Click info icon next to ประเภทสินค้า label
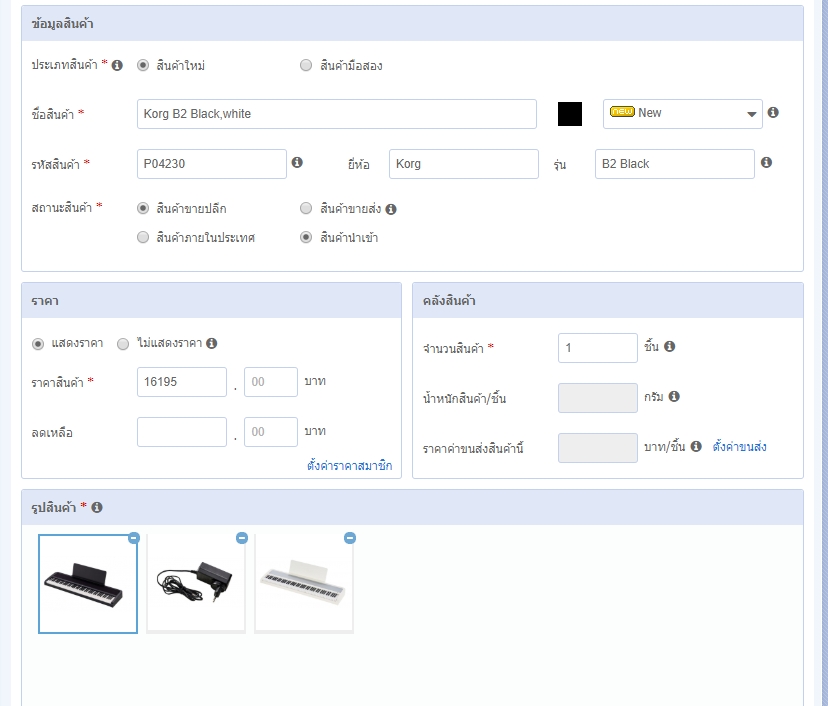 point(117,65)
